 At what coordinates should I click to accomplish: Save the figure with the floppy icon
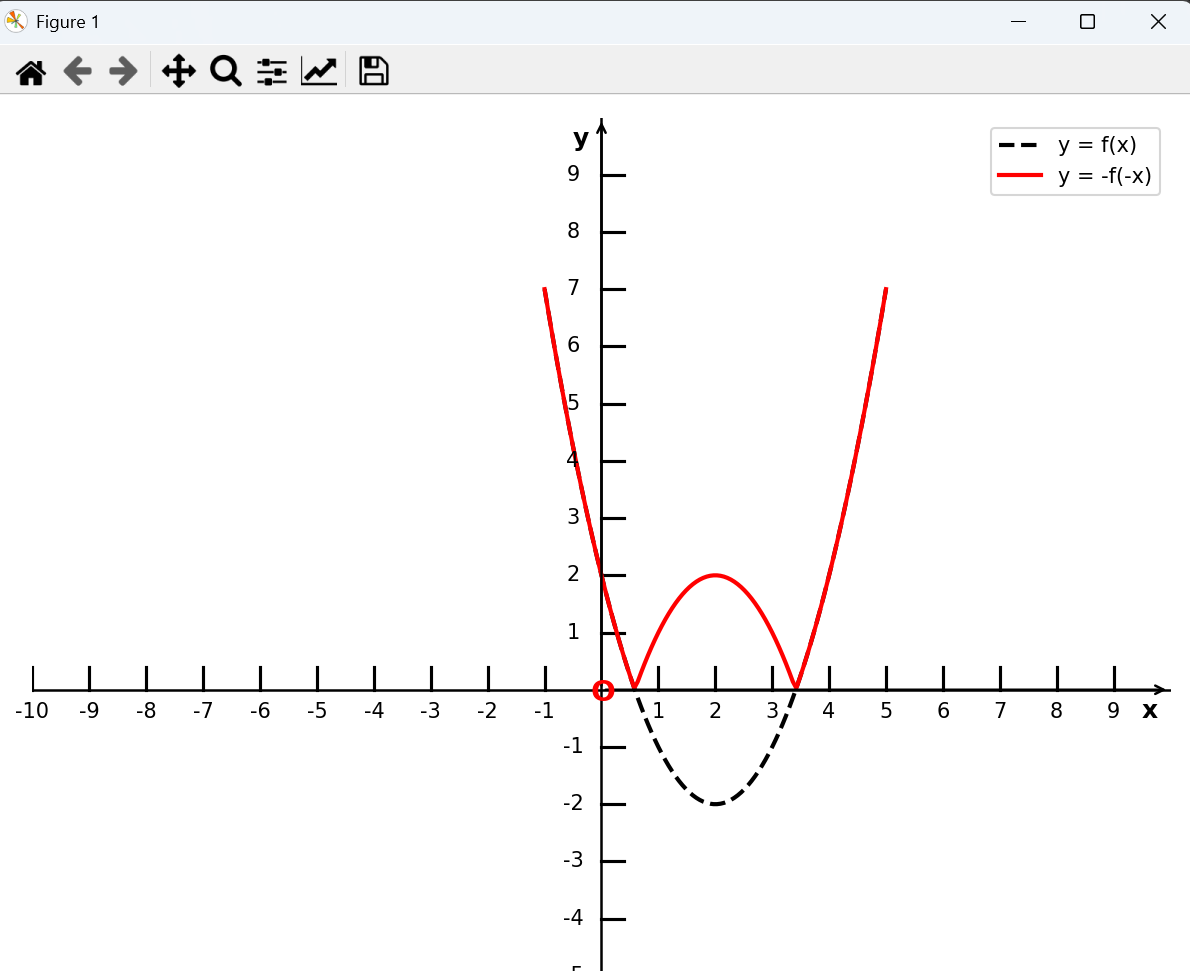373,71
